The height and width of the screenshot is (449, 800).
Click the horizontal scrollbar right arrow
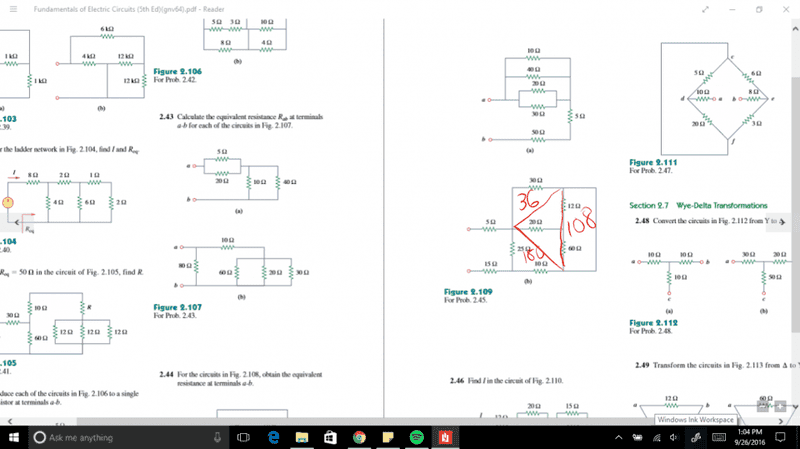click(780, 421)
